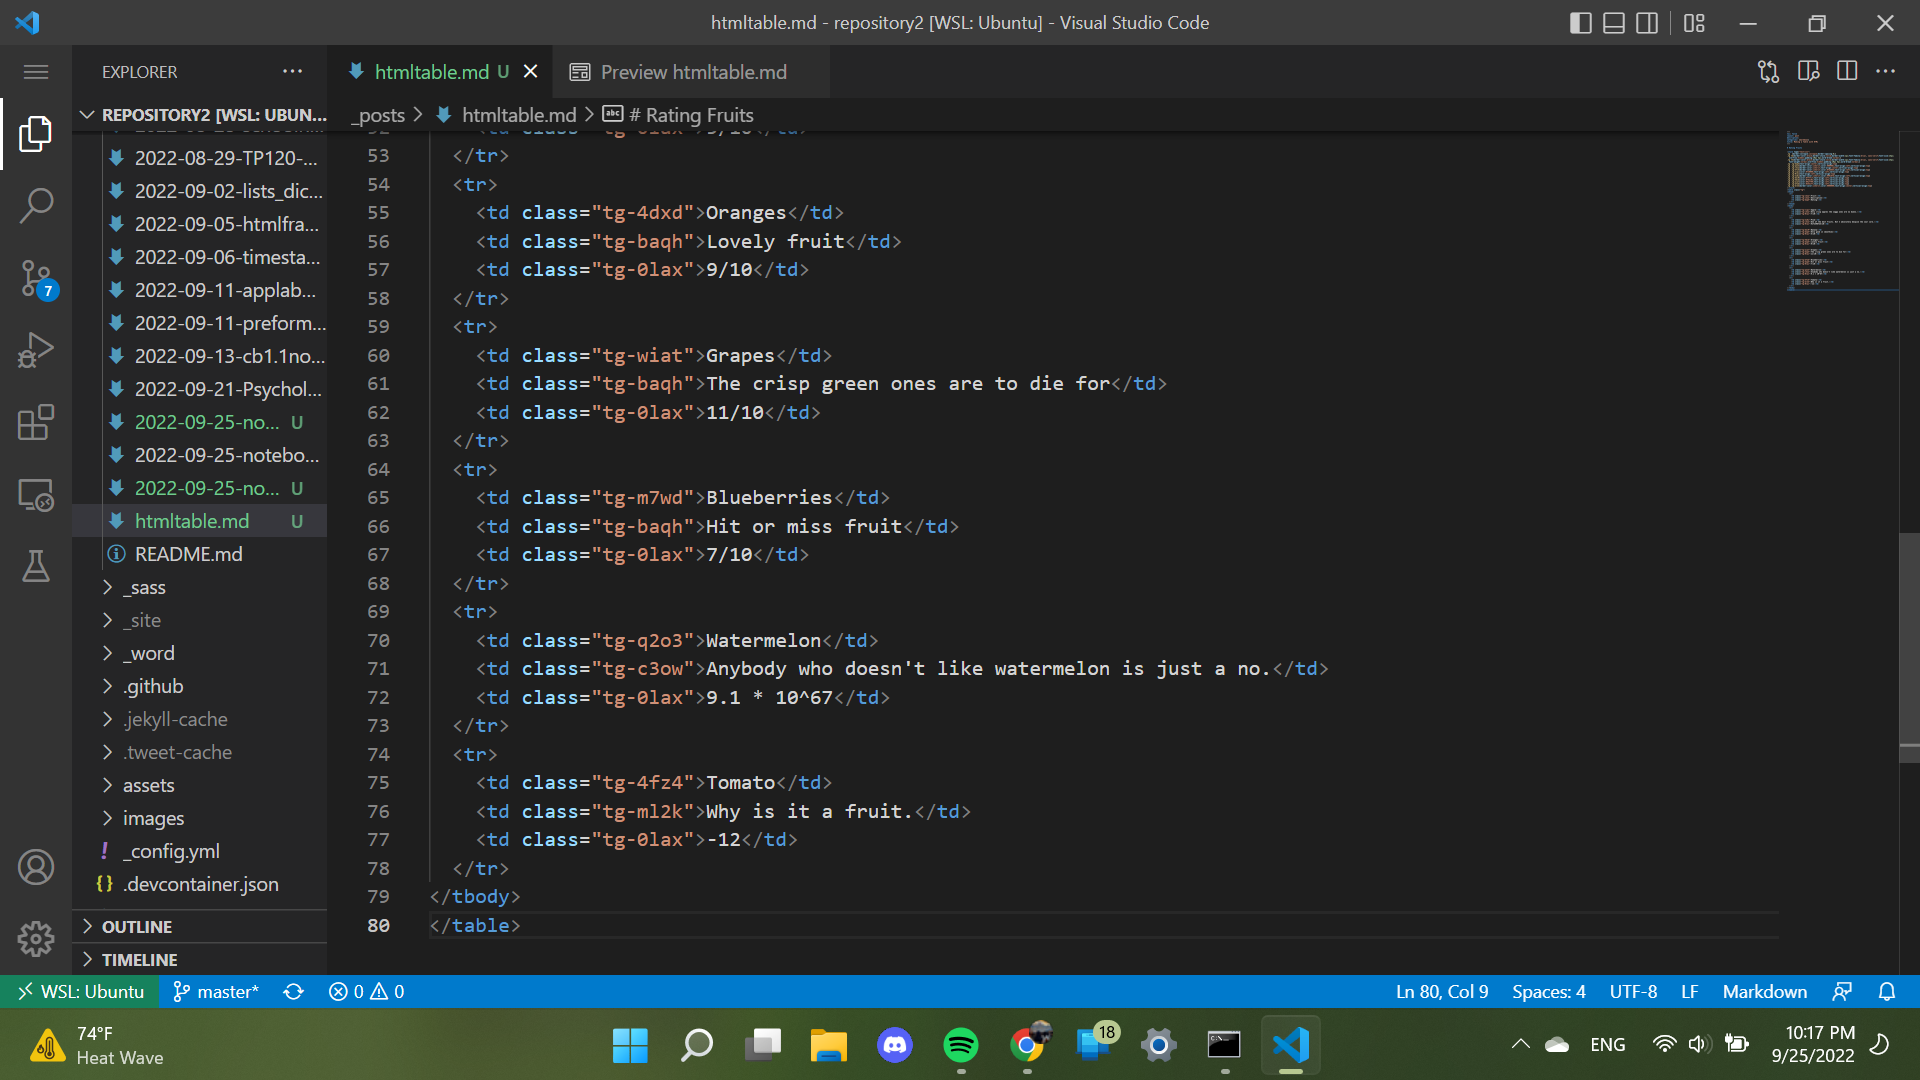This screenshot has width=1920, height=1080.
Task: Click the master* branch indicator
Action: pyautogui.click(x=216, y=991)
